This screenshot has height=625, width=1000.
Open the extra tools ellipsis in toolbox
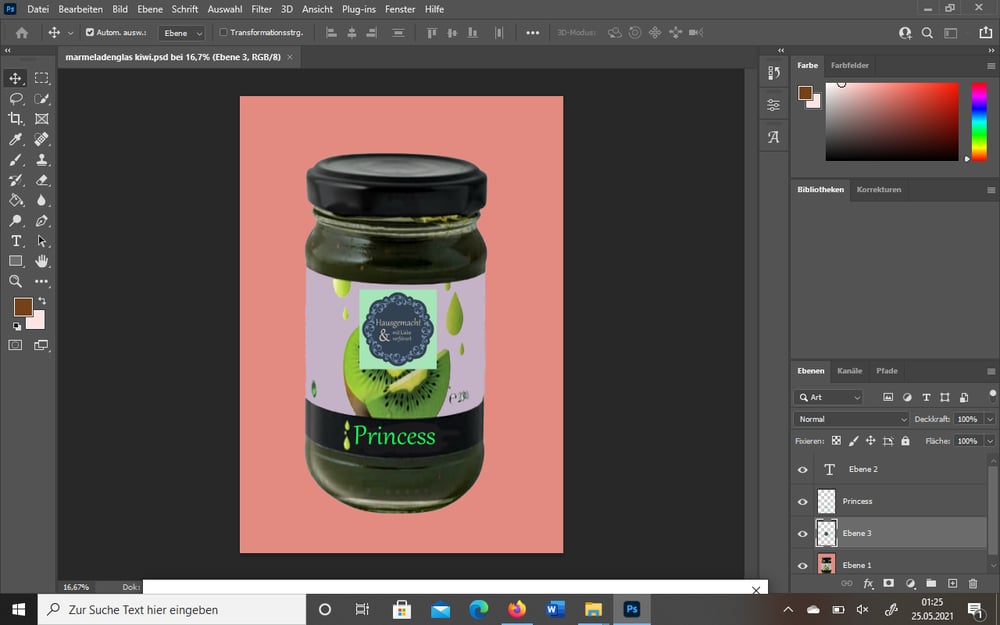pyautogui.click(x=41, y=281)
